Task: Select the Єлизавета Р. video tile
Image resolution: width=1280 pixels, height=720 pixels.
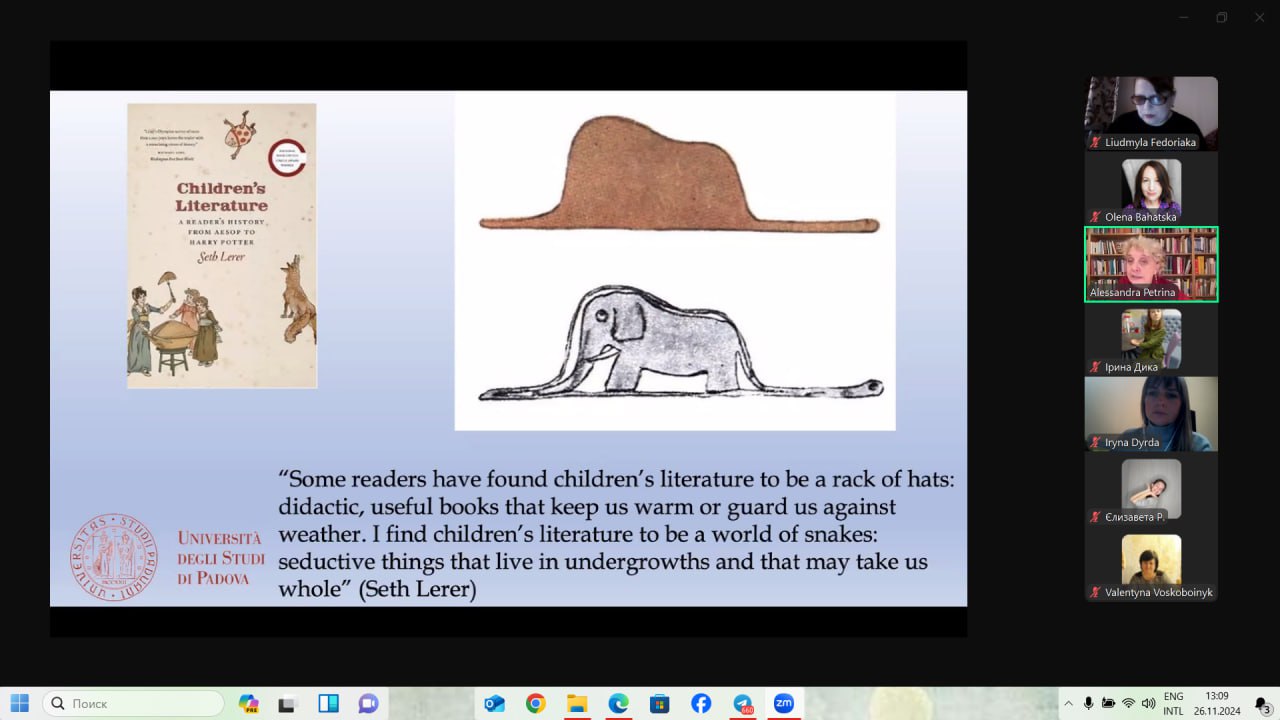Action: (x=1151, y=490)
